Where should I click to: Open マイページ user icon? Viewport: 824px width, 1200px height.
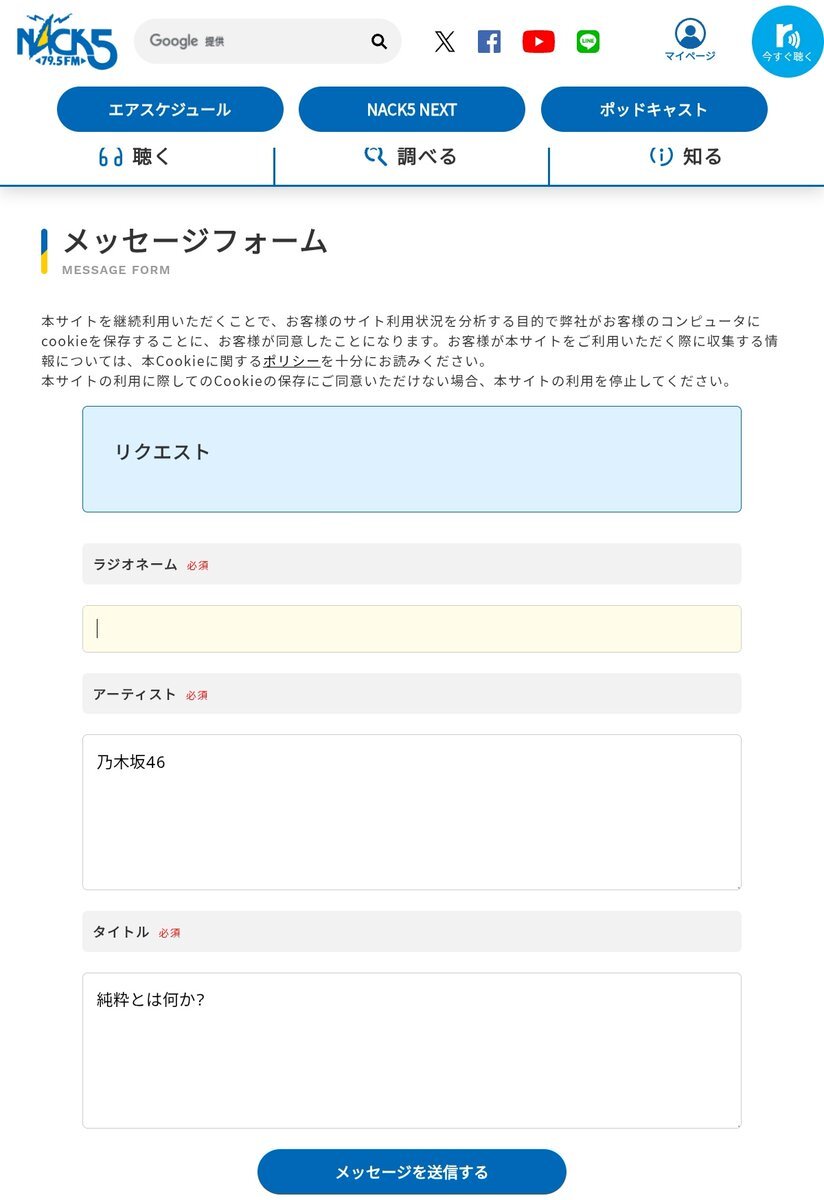690,40
